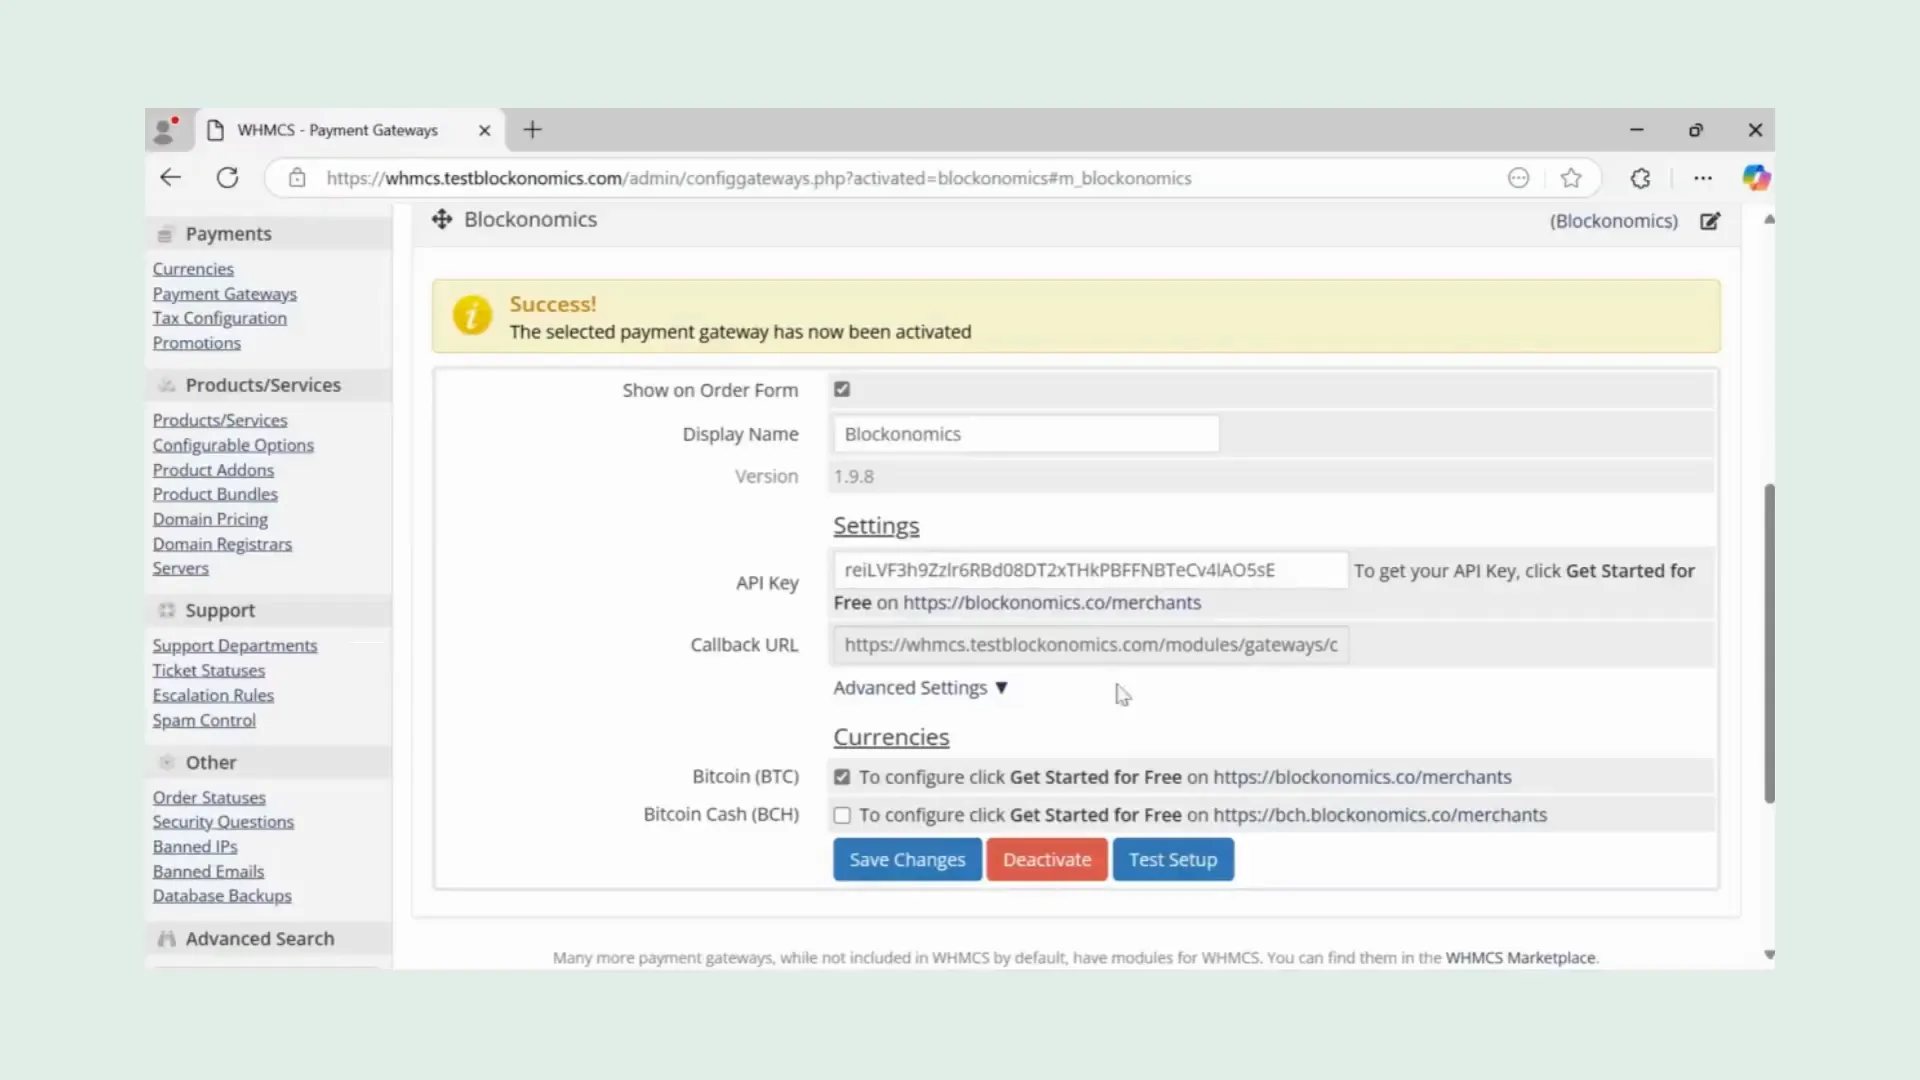
Task: Open the browser tab options menu
Action: [x=336, y=129]
